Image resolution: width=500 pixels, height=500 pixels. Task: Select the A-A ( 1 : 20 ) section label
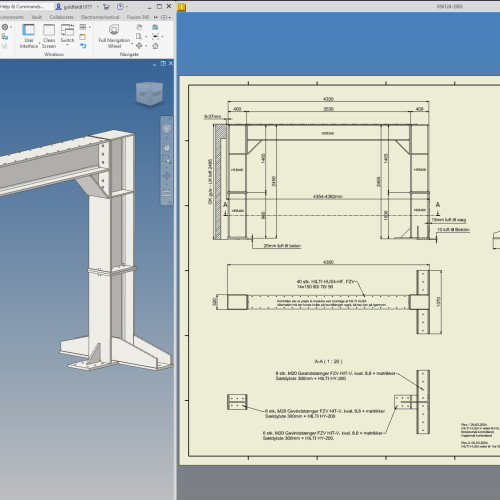point(328,361)
